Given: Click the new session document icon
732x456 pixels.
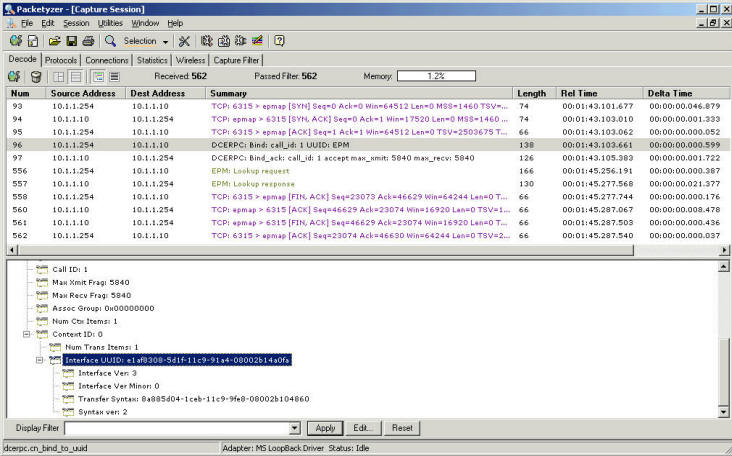Looking at the screenshot, I should coord(33,41).
